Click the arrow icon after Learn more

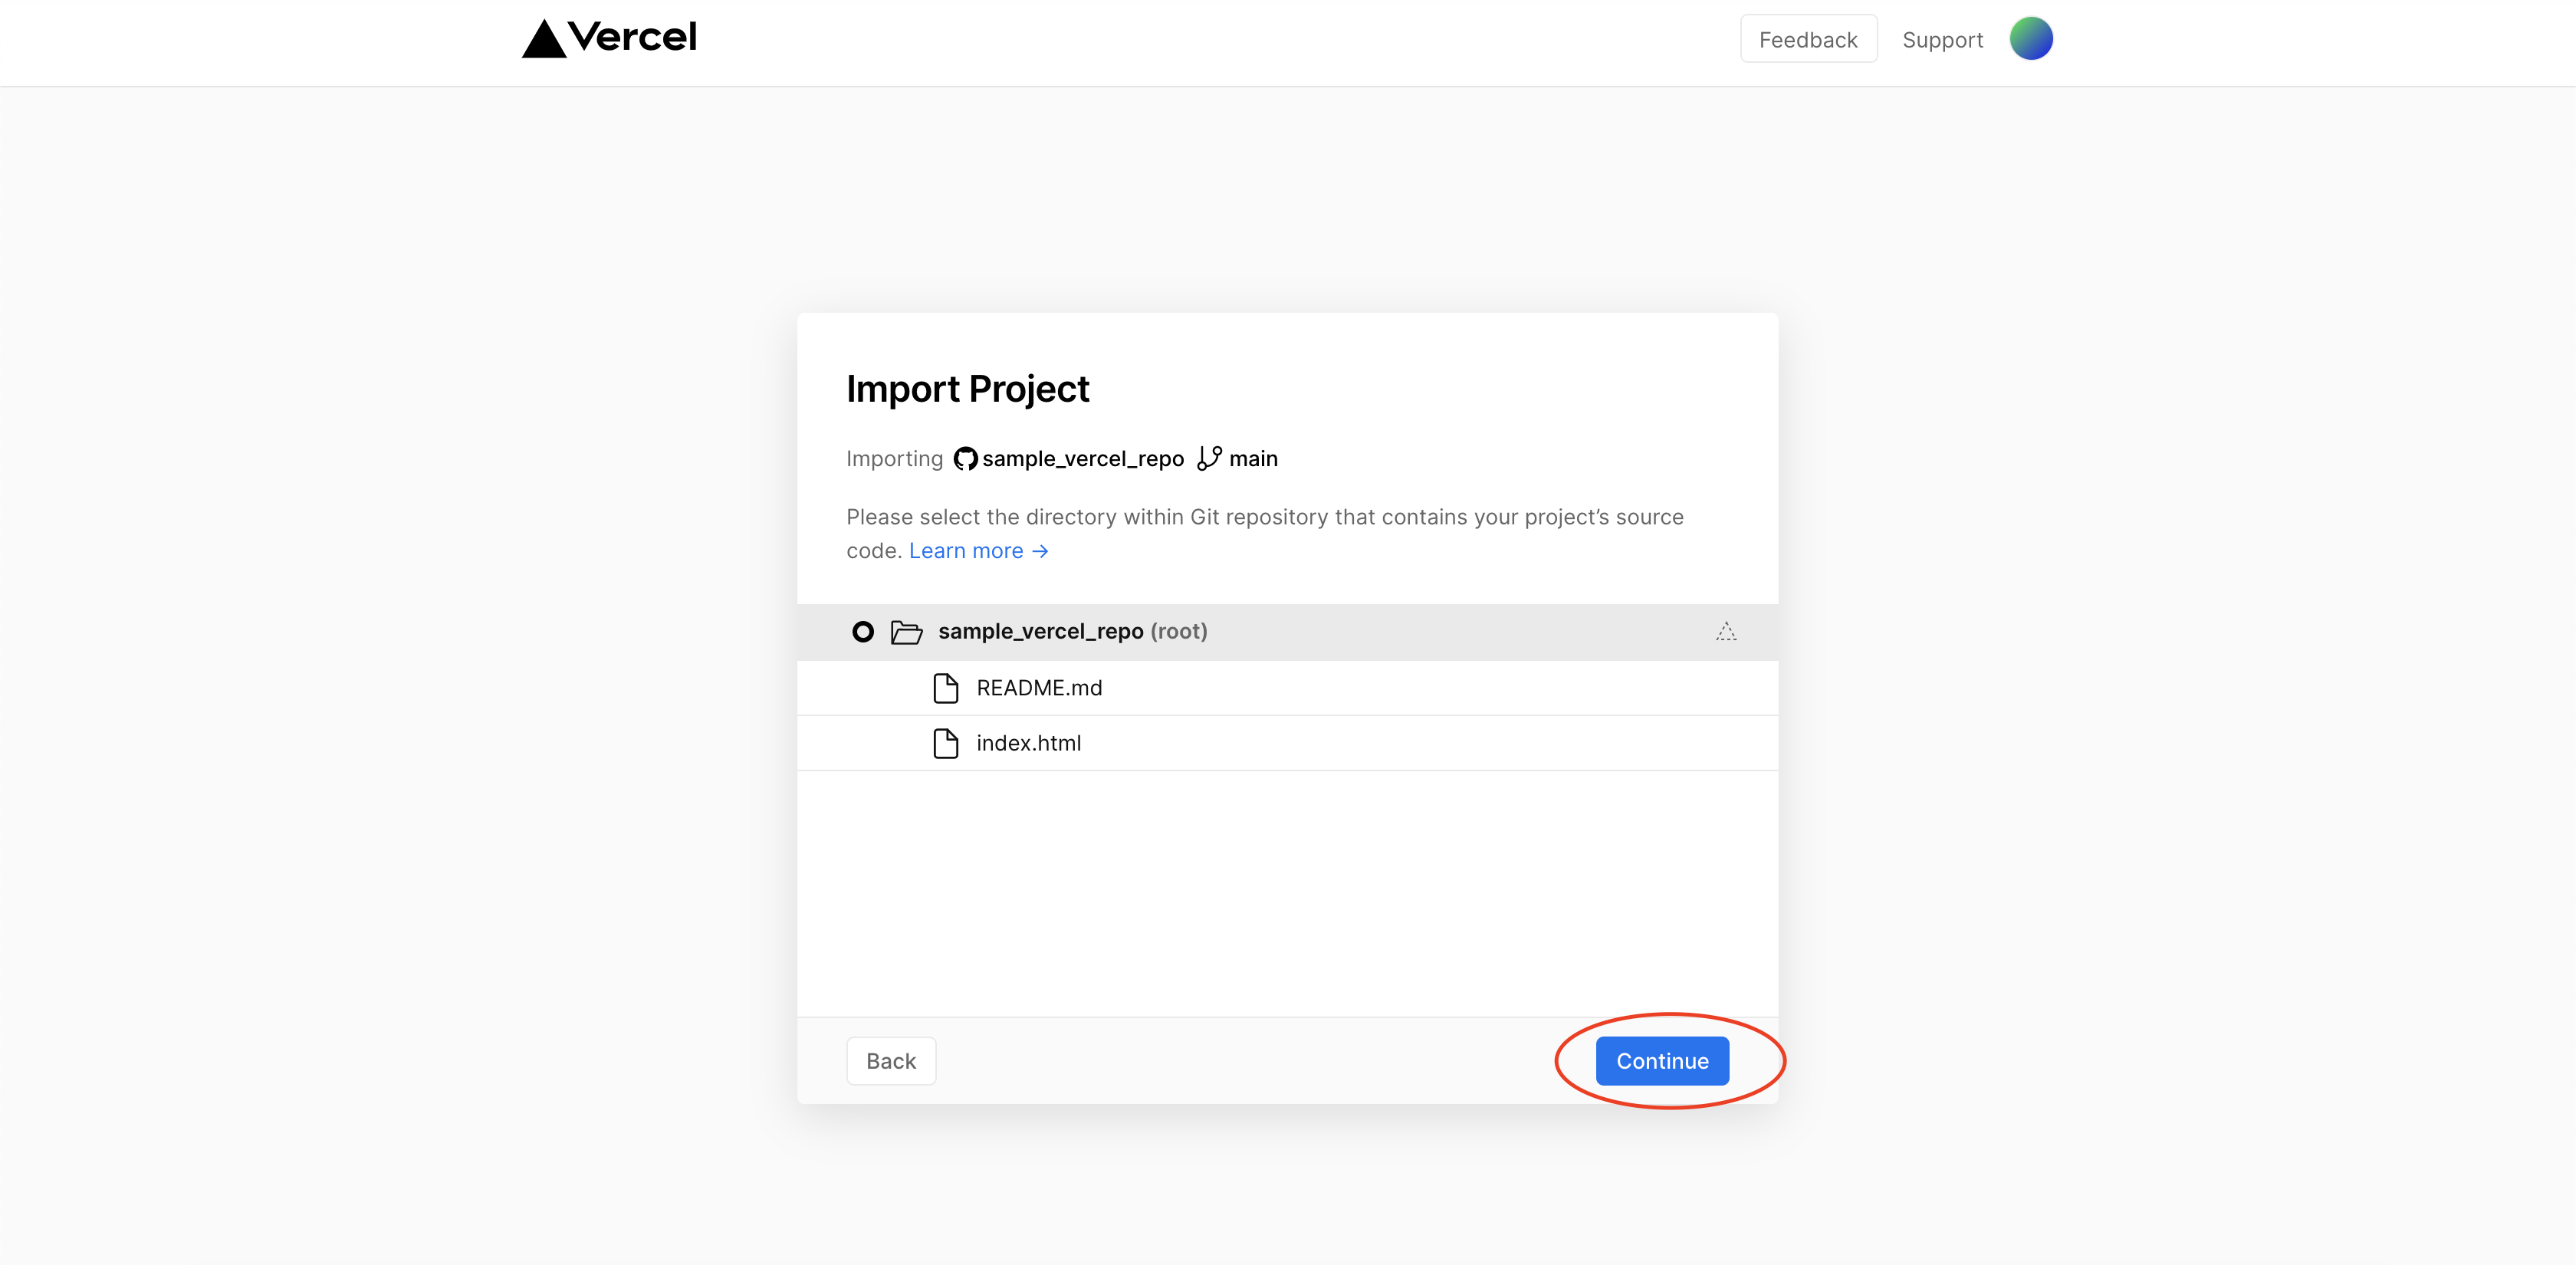click(x=1041, y=551)
